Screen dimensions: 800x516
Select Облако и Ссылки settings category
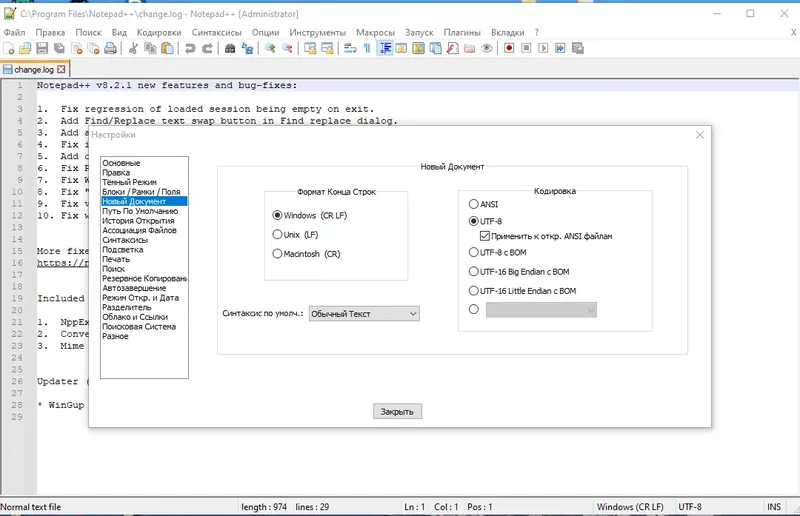tap(135, 317)
